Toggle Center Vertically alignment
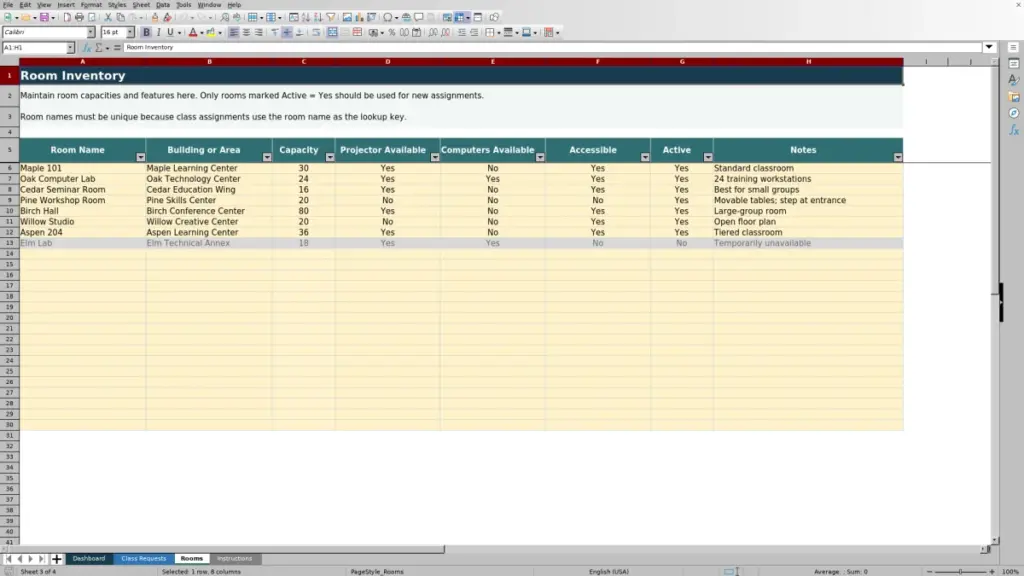Screen dimensions: 1024x576 [x=287, y=32]
